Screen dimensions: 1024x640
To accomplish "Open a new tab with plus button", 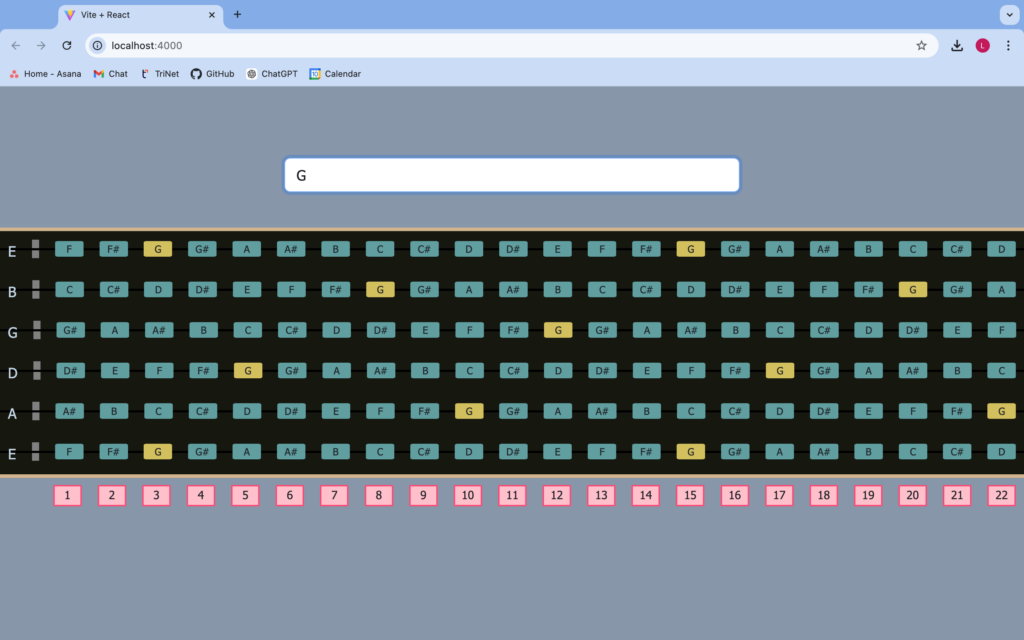I will (x=237, y=14).
